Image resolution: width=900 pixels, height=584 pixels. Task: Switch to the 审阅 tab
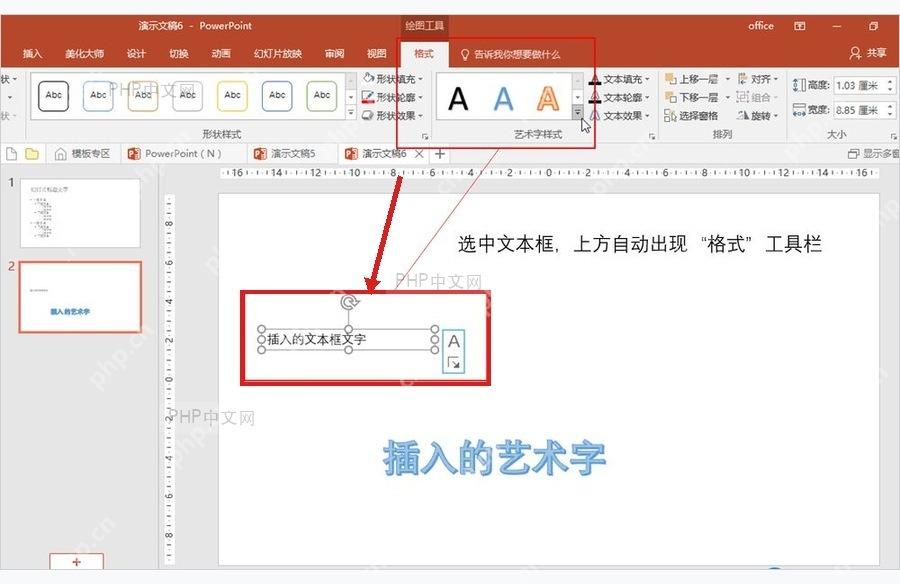(x=334, y=53)
